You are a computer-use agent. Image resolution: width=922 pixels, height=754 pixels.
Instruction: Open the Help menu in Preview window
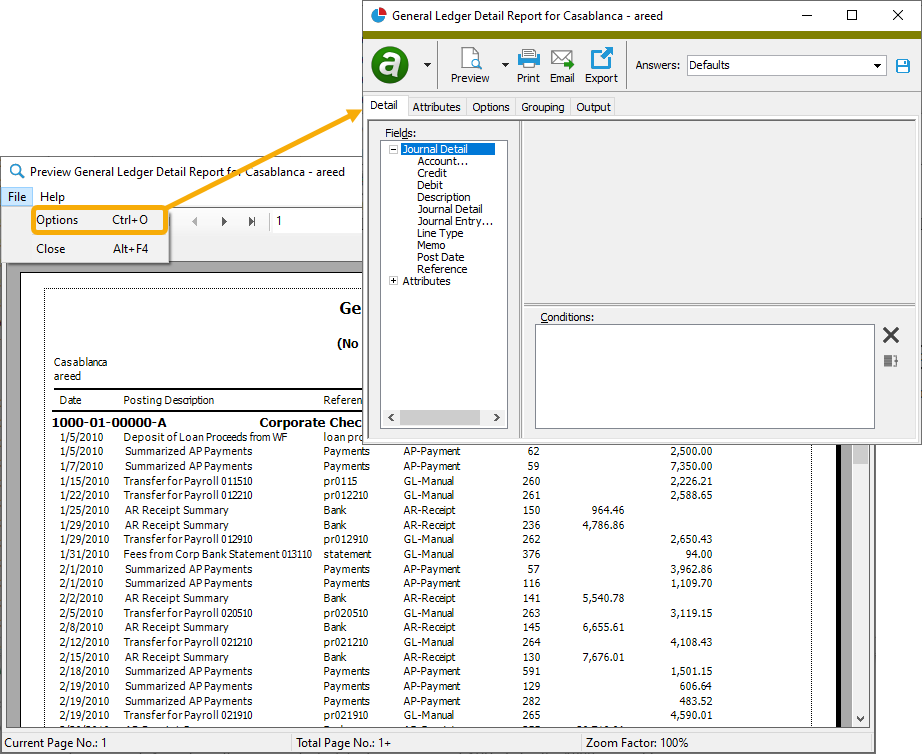[x=52, y=197]
